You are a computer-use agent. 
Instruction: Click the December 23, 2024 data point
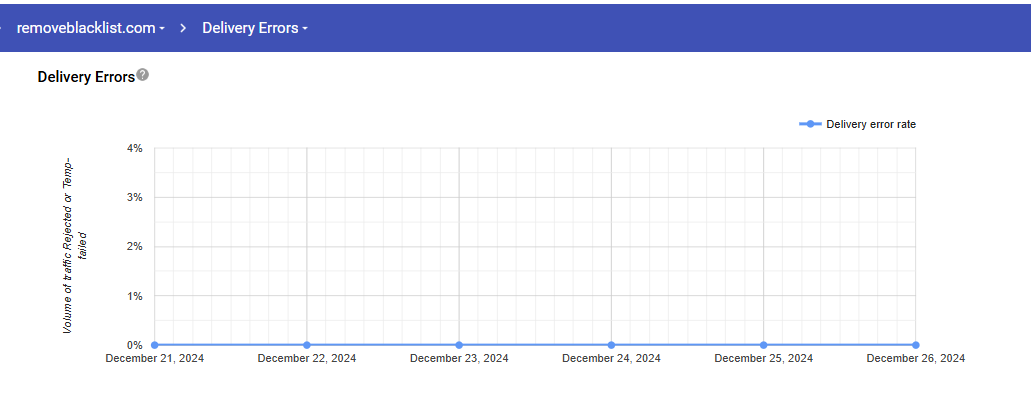tap(459, 344)
